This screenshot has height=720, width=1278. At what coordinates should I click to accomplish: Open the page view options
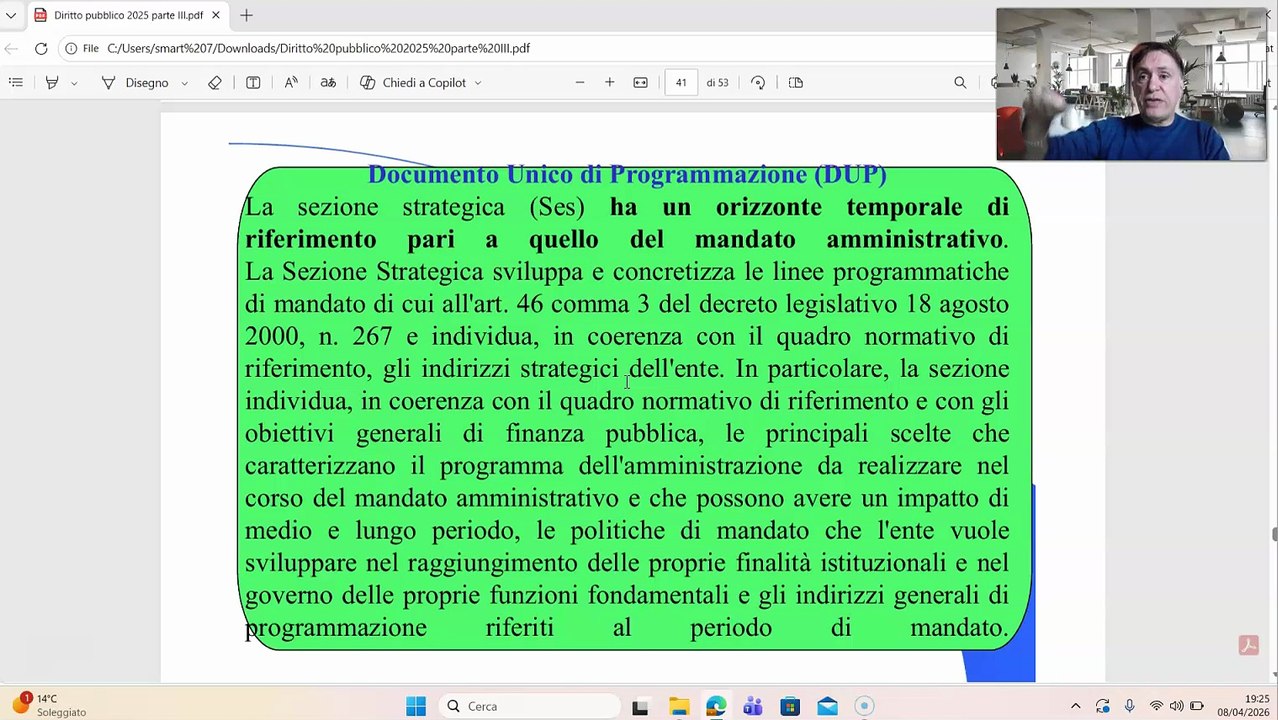[x=796, y=83]
